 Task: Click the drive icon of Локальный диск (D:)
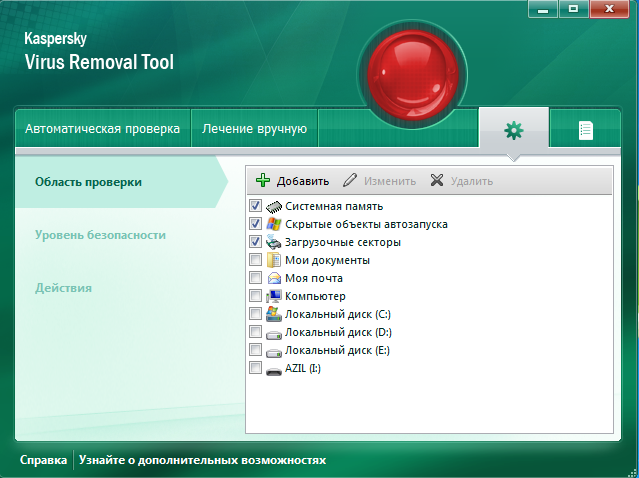(274, 335)
